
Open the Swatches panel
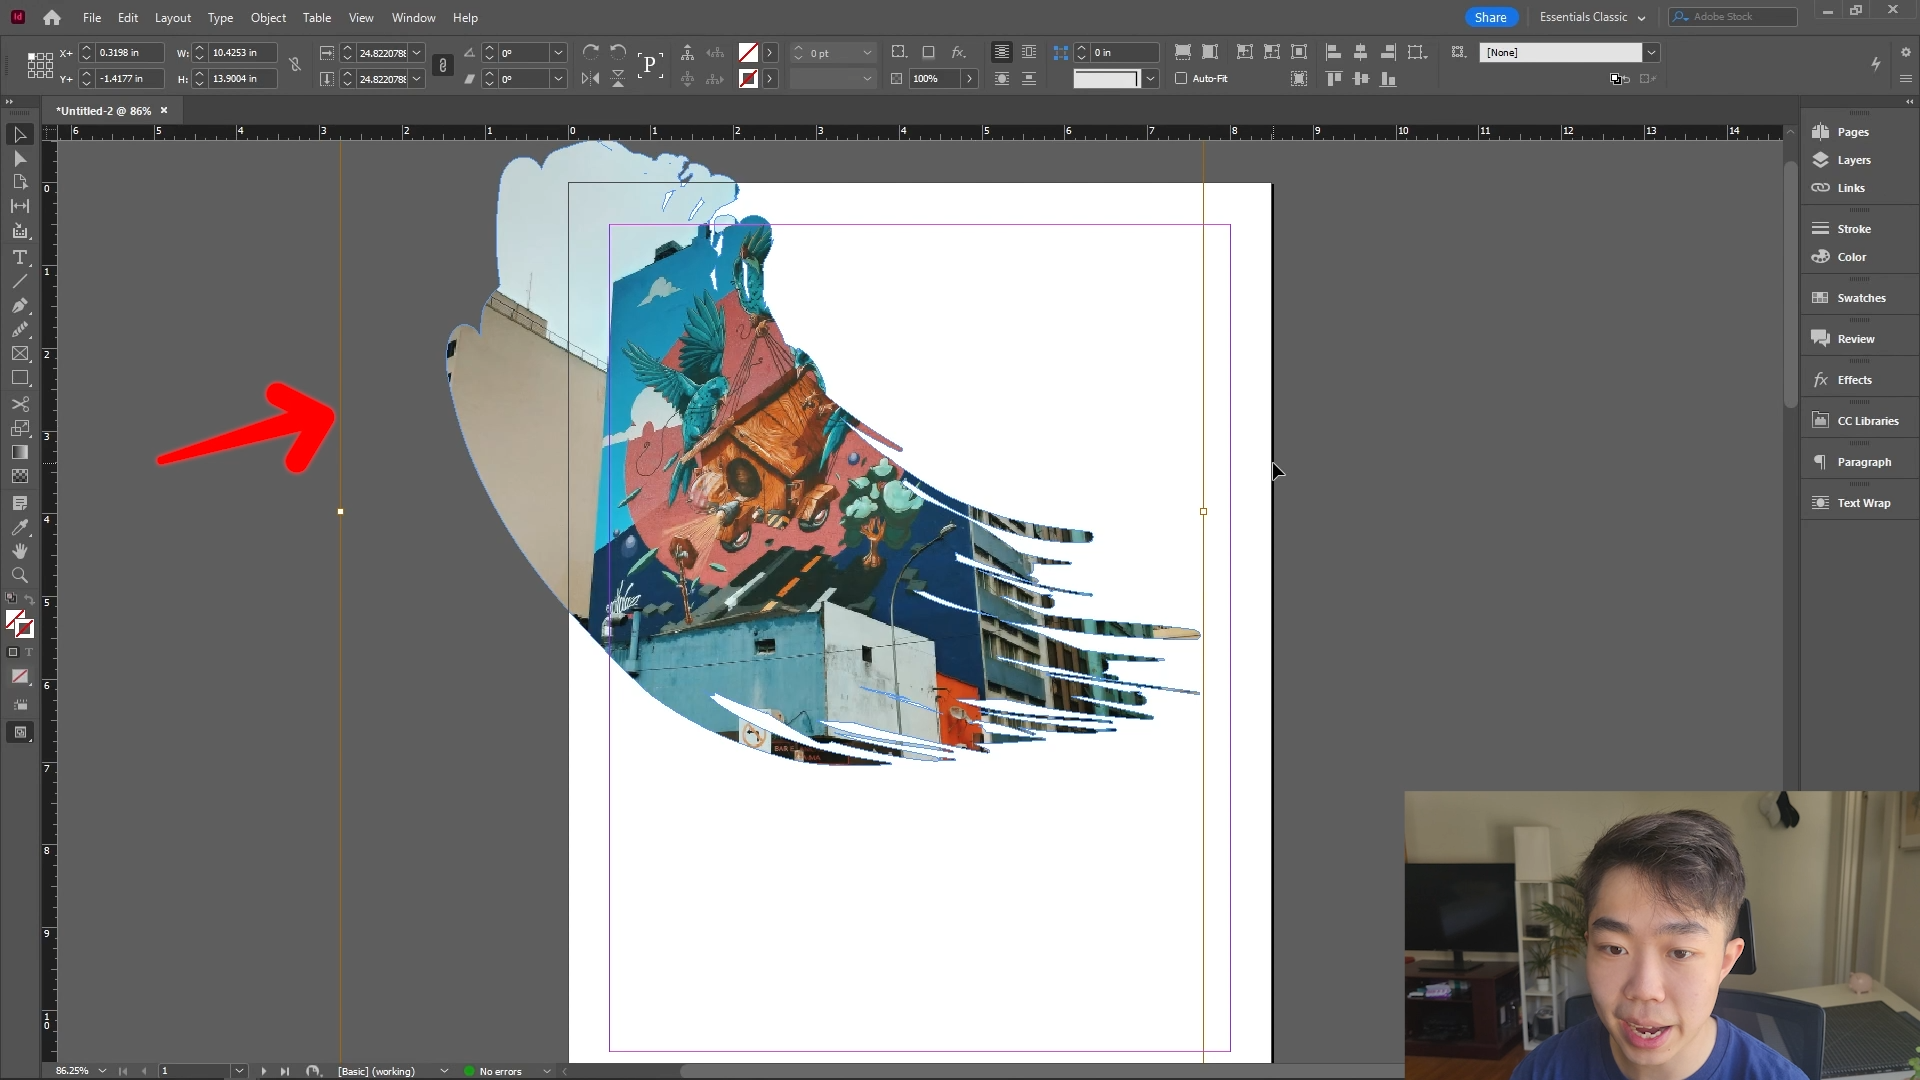coord(1860,298)
